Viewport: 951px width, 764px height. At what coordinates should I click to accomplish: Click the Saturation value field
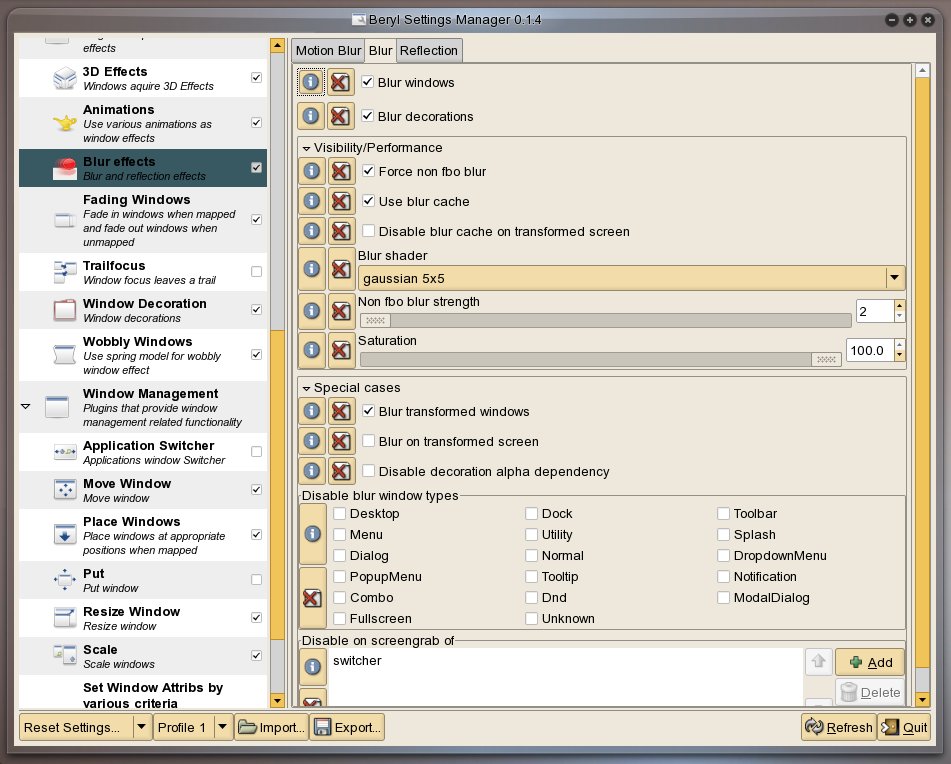870,350
